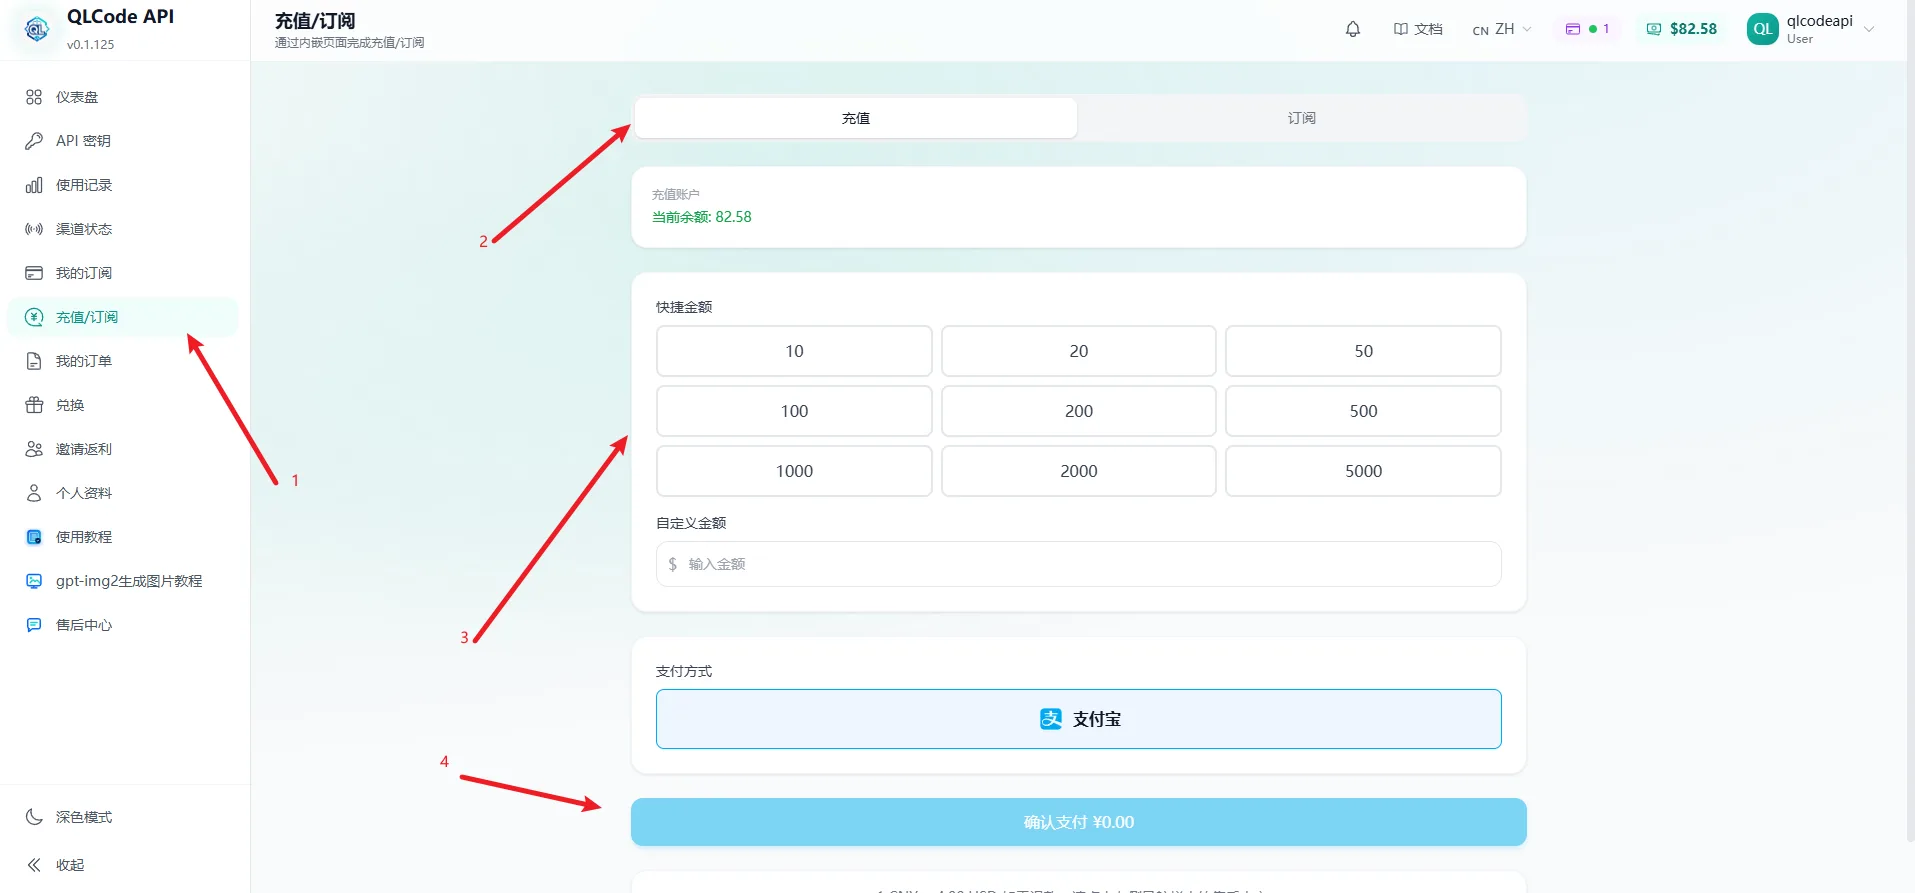The height and width of the screenshot is (893, 1915).
Task: Click the moon icon for 深色模式
Action: click(34, 817)
